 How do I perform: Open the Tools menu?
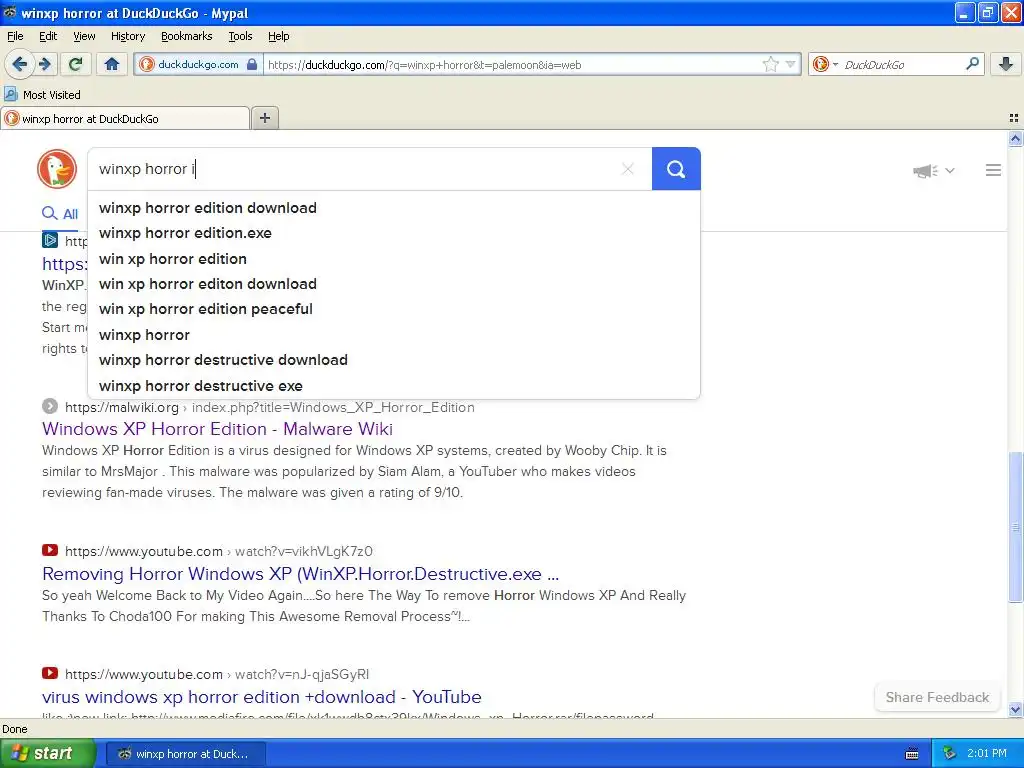(x=240, y=36)
